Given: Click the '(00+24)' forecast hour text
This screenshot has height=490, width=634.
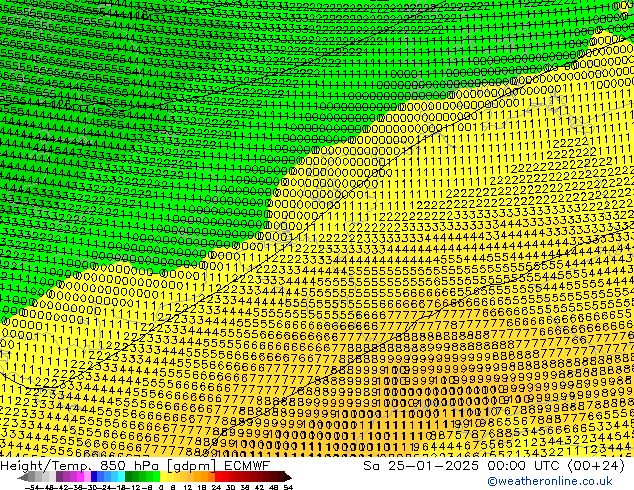Looking at the screenshot, I should point(597,466).
